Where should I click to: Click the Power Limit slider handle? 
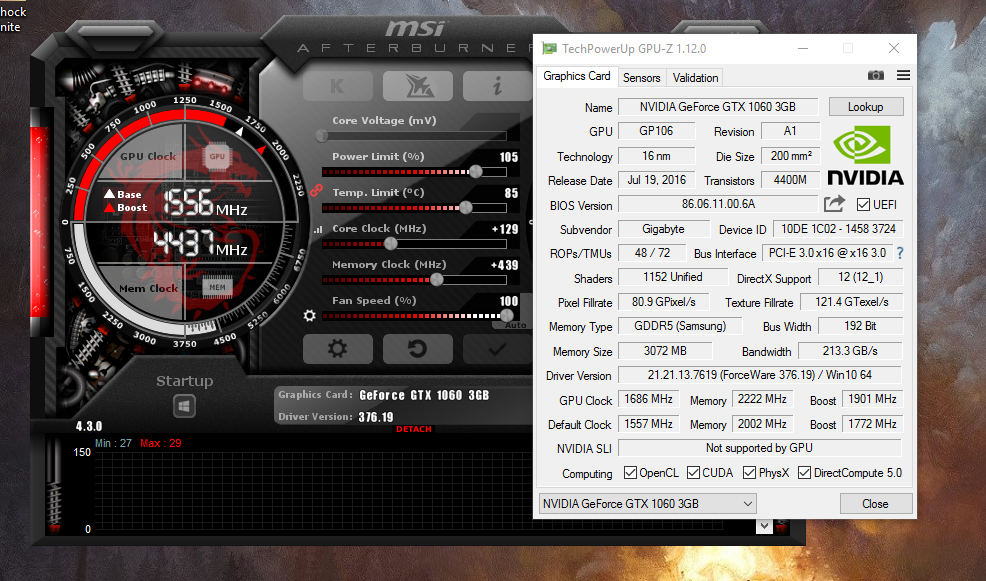[476, 171]
